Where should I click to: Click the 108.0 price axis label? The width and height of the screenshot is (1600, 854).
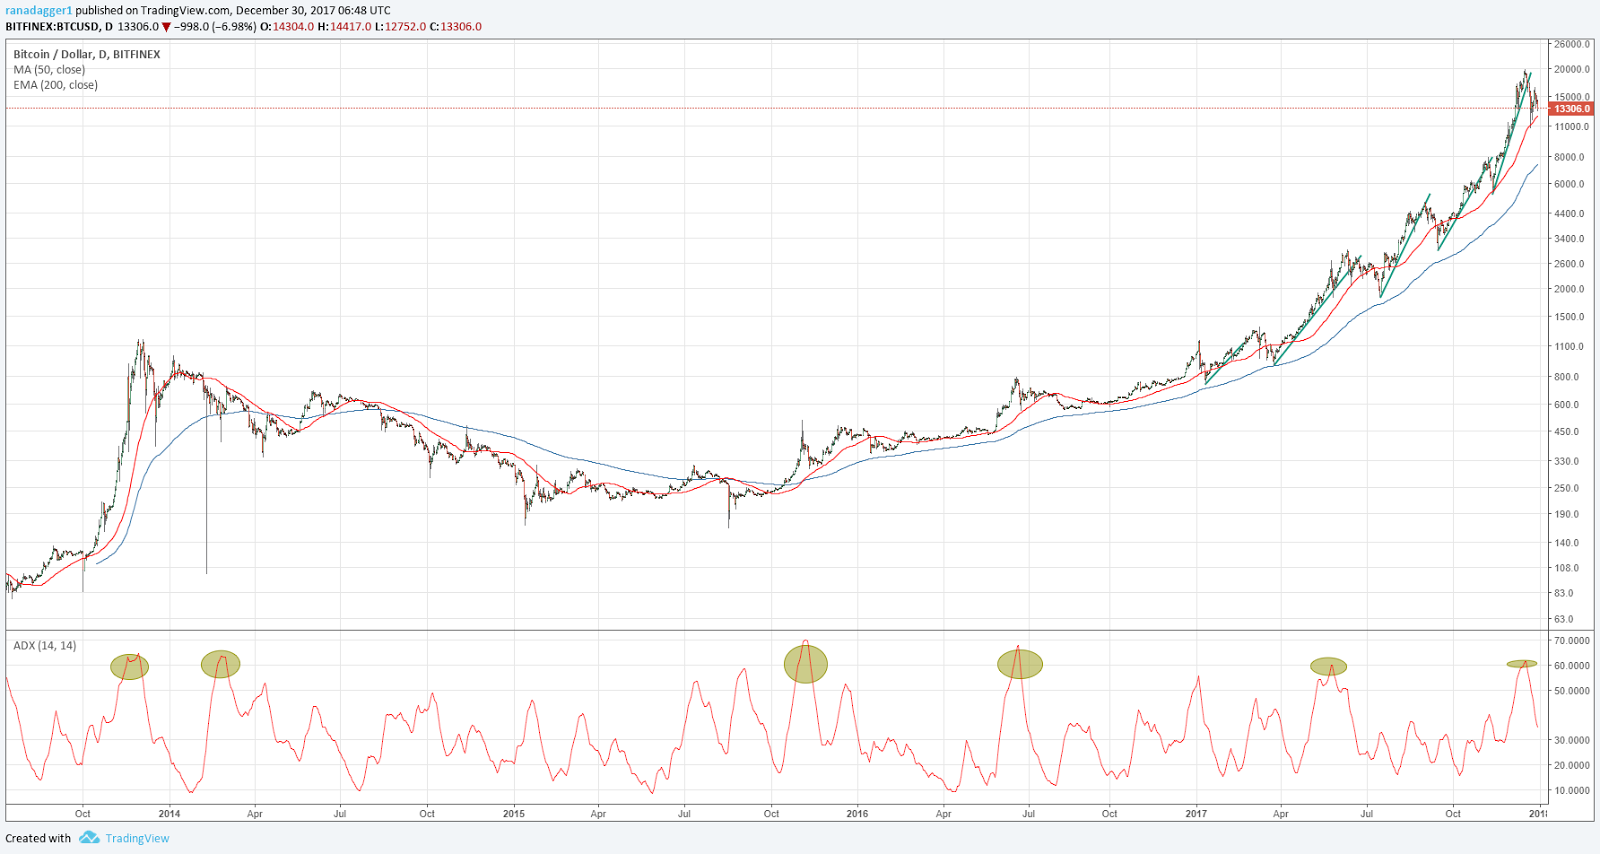(x=1566, y=568)
